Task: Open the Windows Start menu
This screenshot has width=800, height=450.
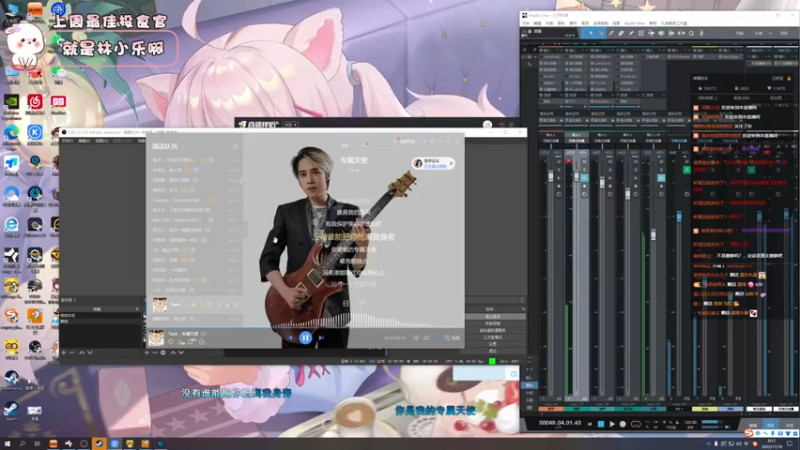Action: [7, 444]
